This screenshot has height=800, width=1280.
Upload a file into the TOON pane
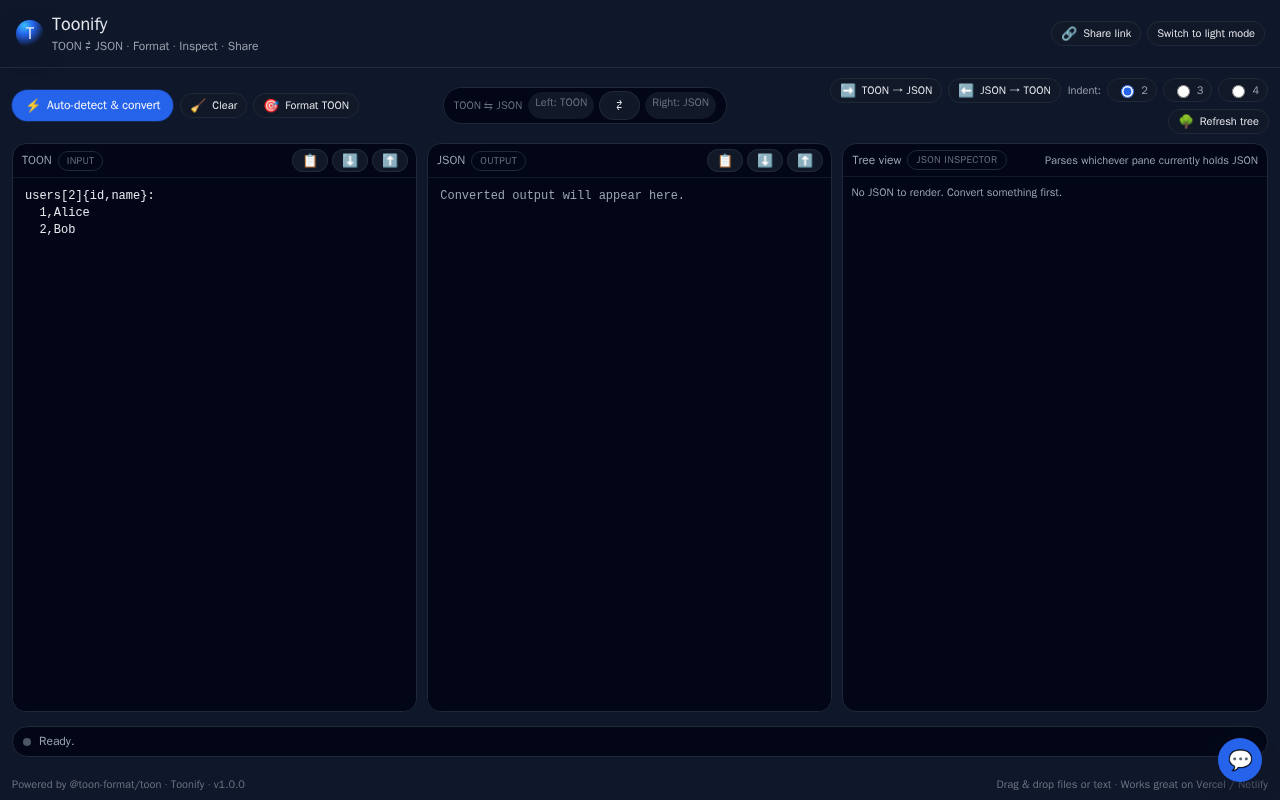390,161
